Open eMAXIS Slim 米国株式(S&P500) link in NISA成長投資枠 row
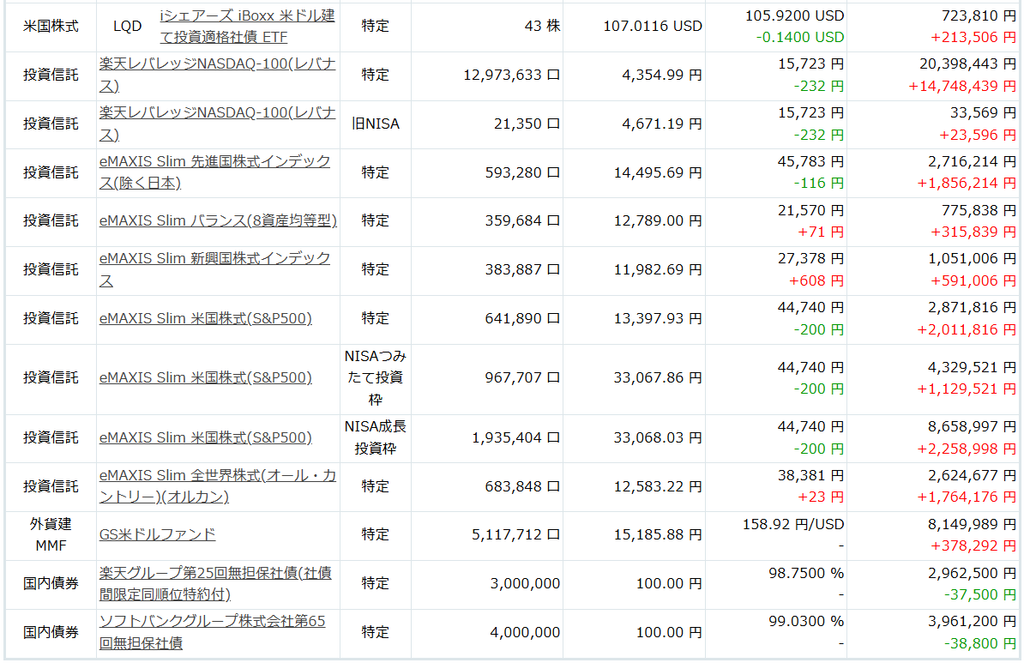Image resolution: width=1024 pixels, height=663 pixels. coord(206,438)
